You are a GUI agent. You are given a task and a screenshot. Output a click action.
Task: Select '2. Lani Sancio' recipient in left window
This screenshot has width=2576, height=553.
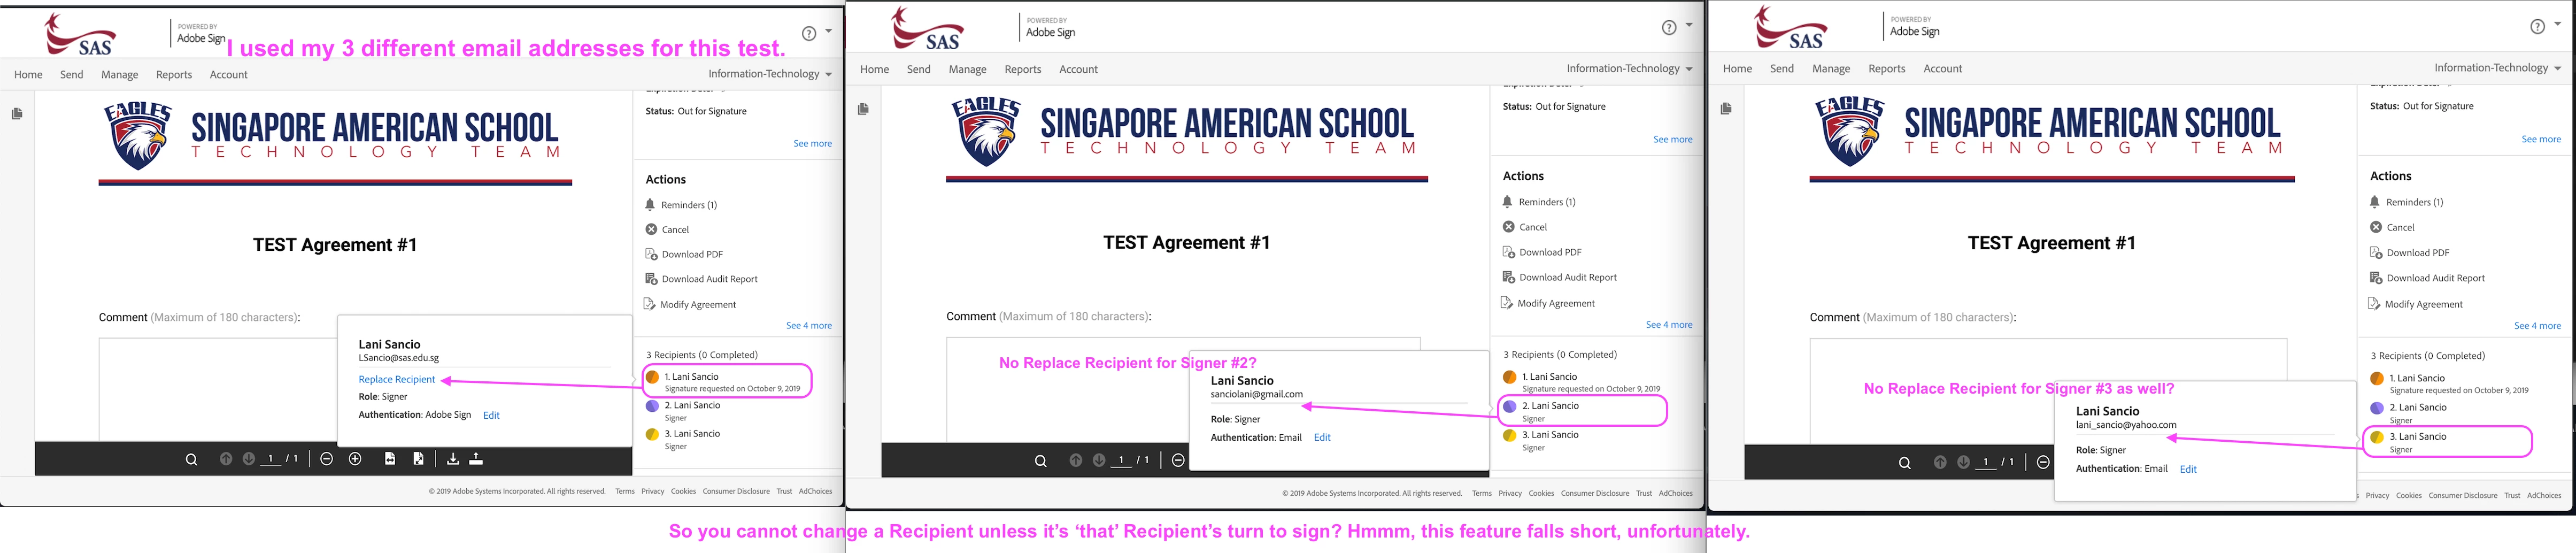click(692, 405)
